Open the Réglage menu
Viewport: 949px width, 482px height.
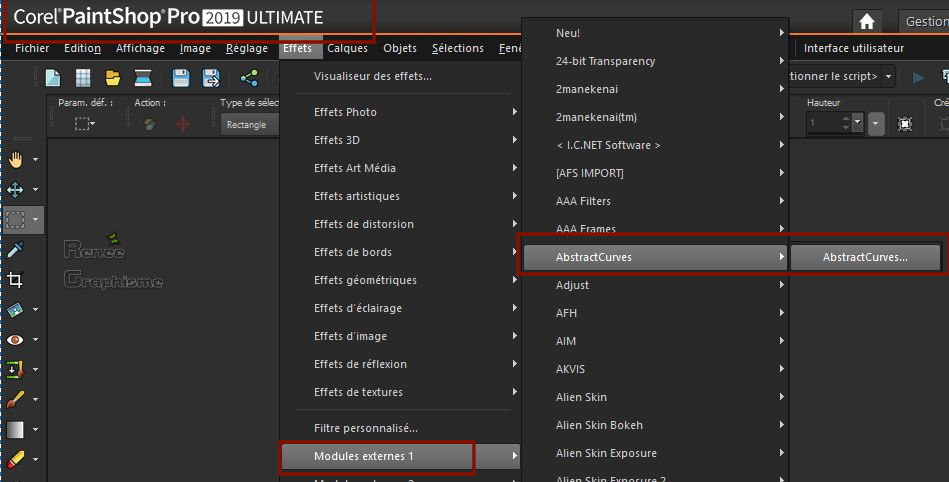[247, 48]
